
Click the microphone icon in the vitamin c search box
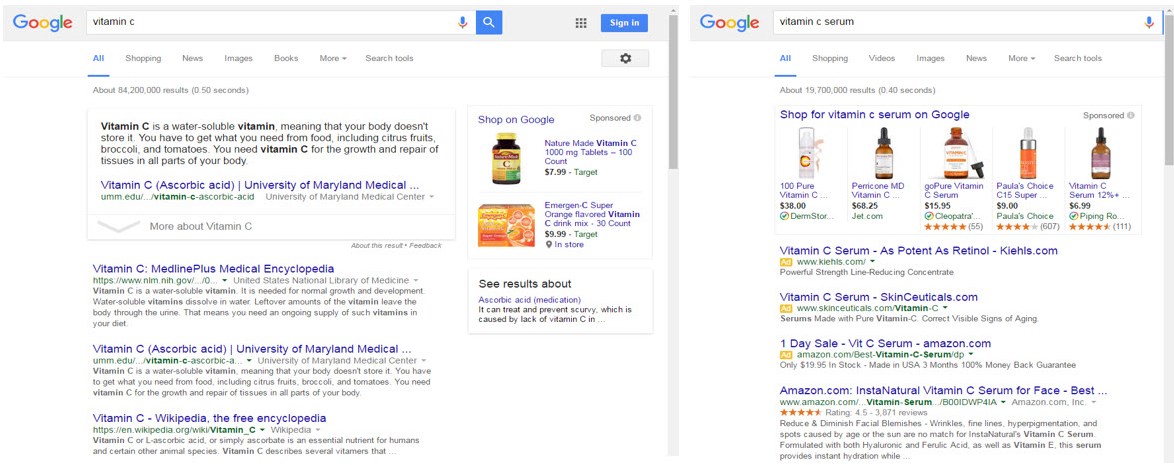463,22
